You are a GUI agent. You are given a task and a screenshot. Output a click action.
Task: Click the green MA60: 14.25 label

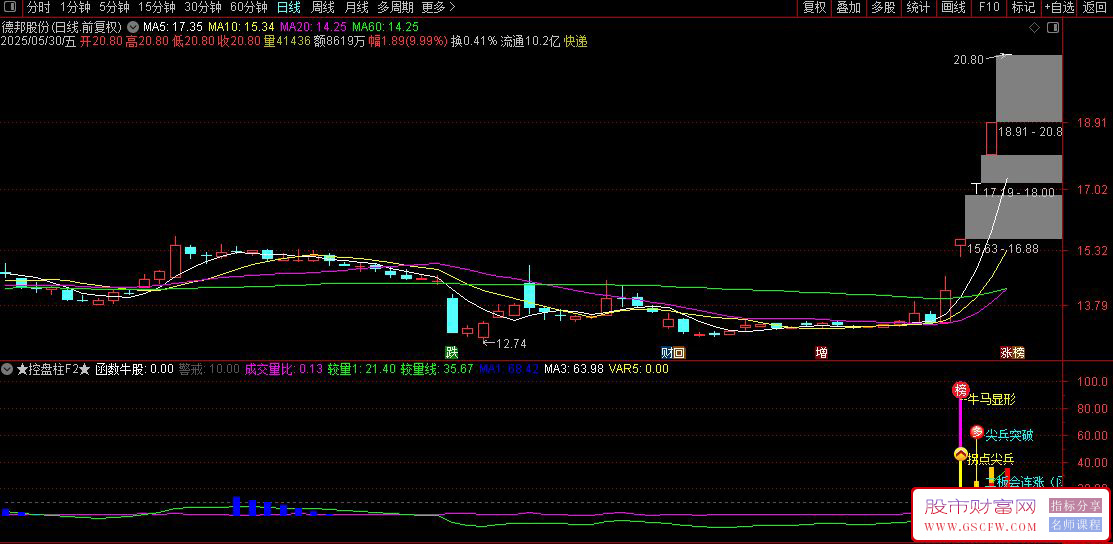point(385,27)
